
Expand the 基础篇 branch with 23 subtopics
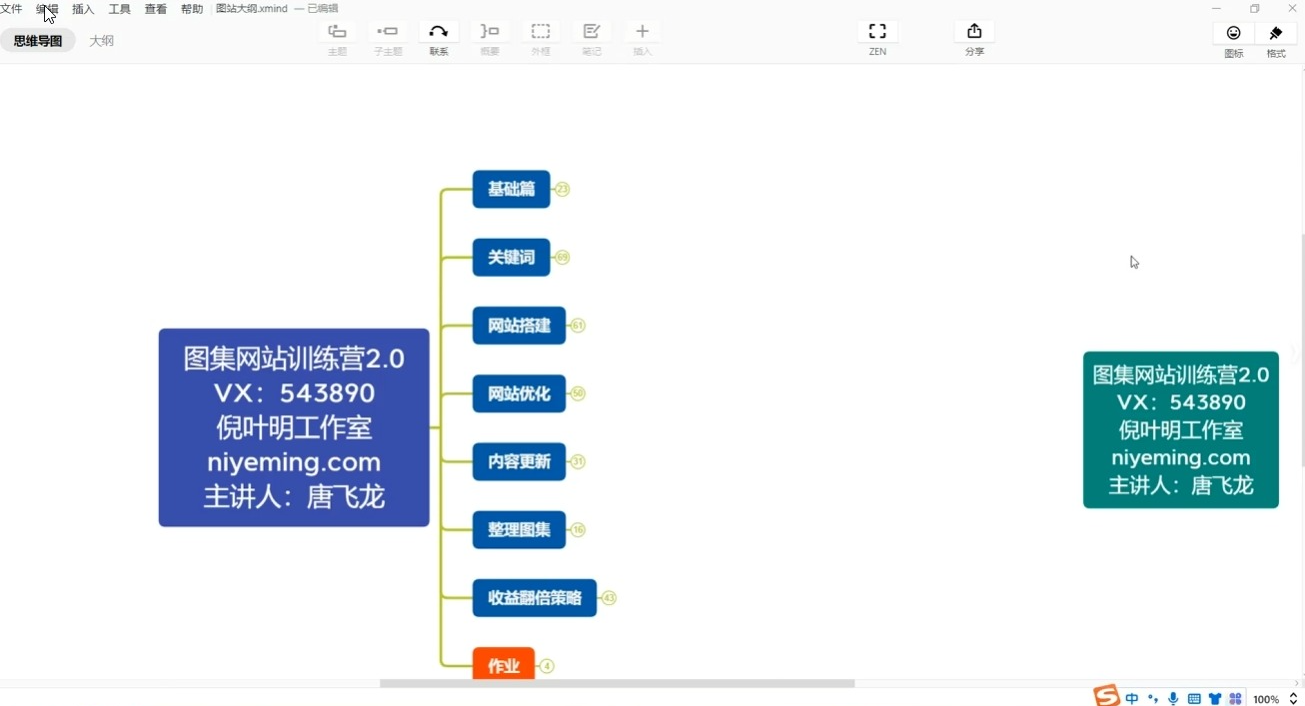(563, 189)
